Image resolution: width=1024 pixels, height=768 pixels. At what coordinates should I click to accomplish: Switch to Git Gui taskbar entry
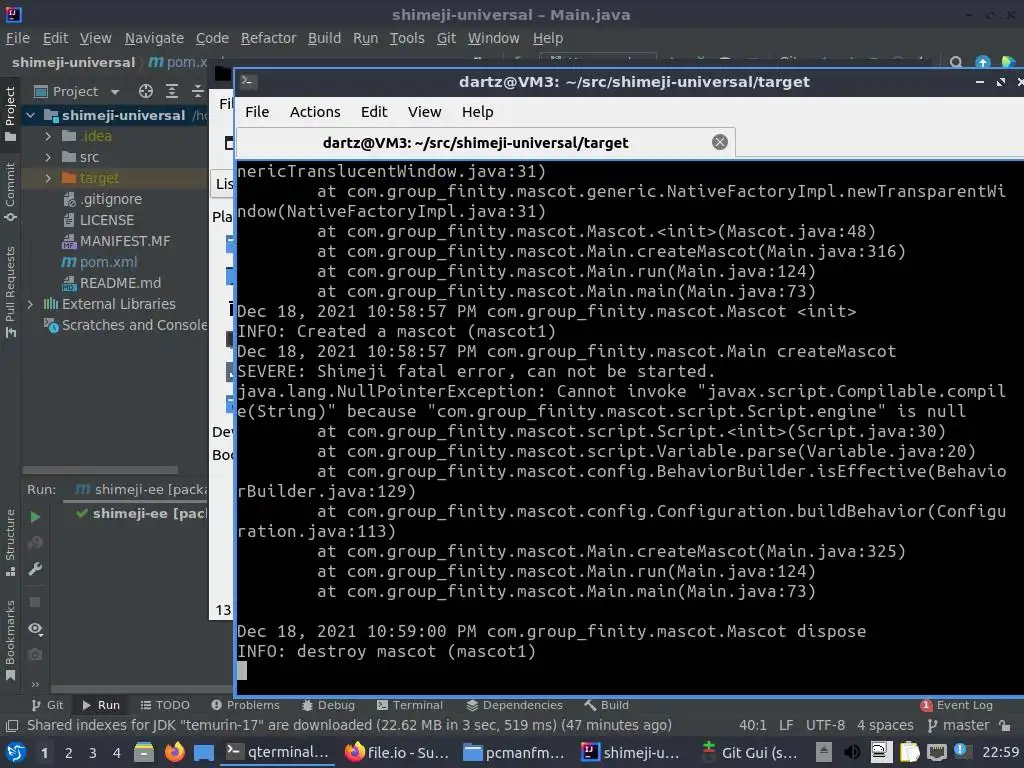[x=748, y=752]
